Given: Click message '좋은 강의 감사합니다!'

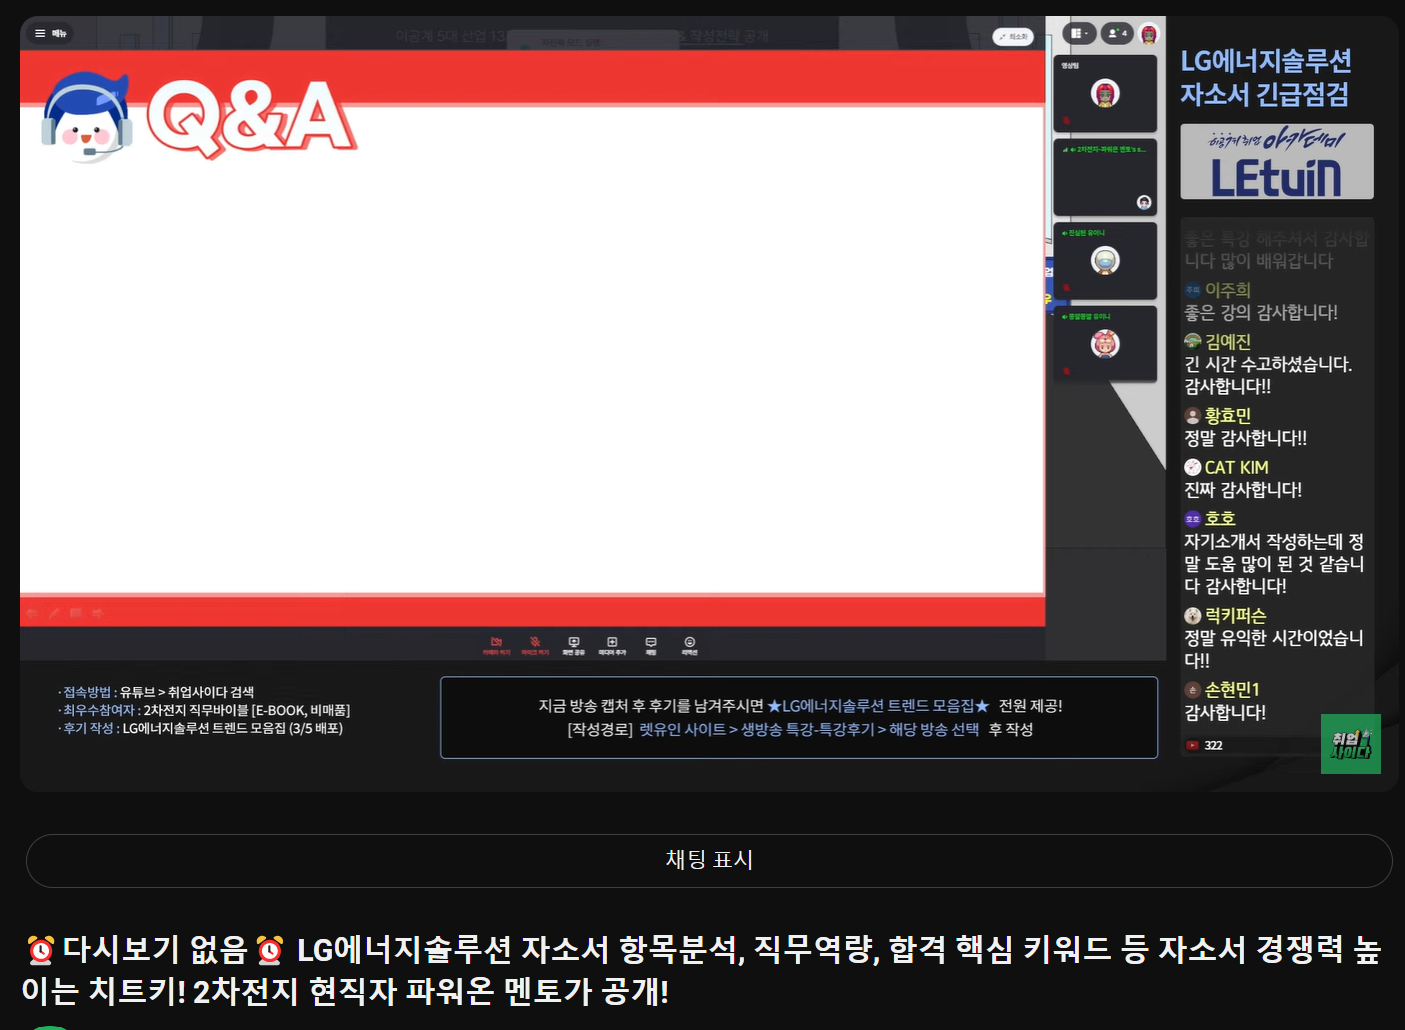Looking at the screenshot, I should [x=1261, y=313].
